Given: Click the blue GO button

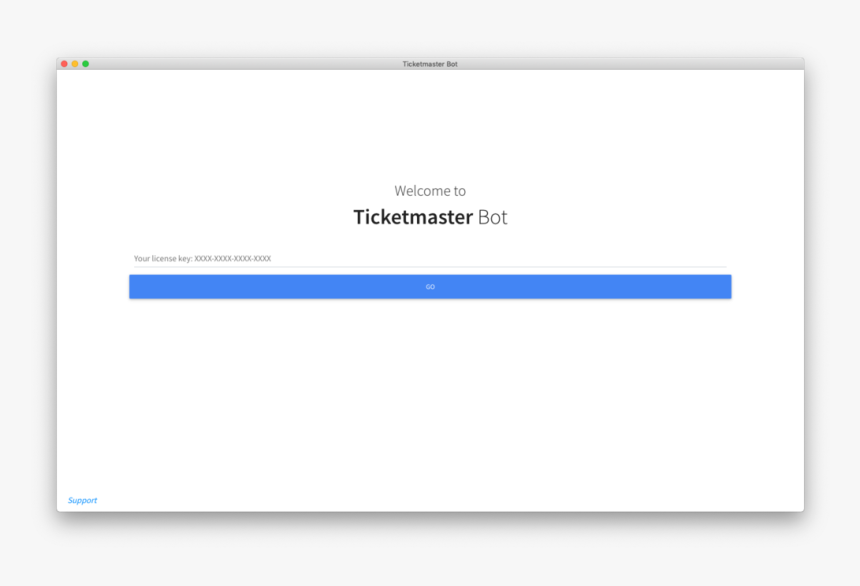Looking at the screenshot, I should click(x=430, y=287).
